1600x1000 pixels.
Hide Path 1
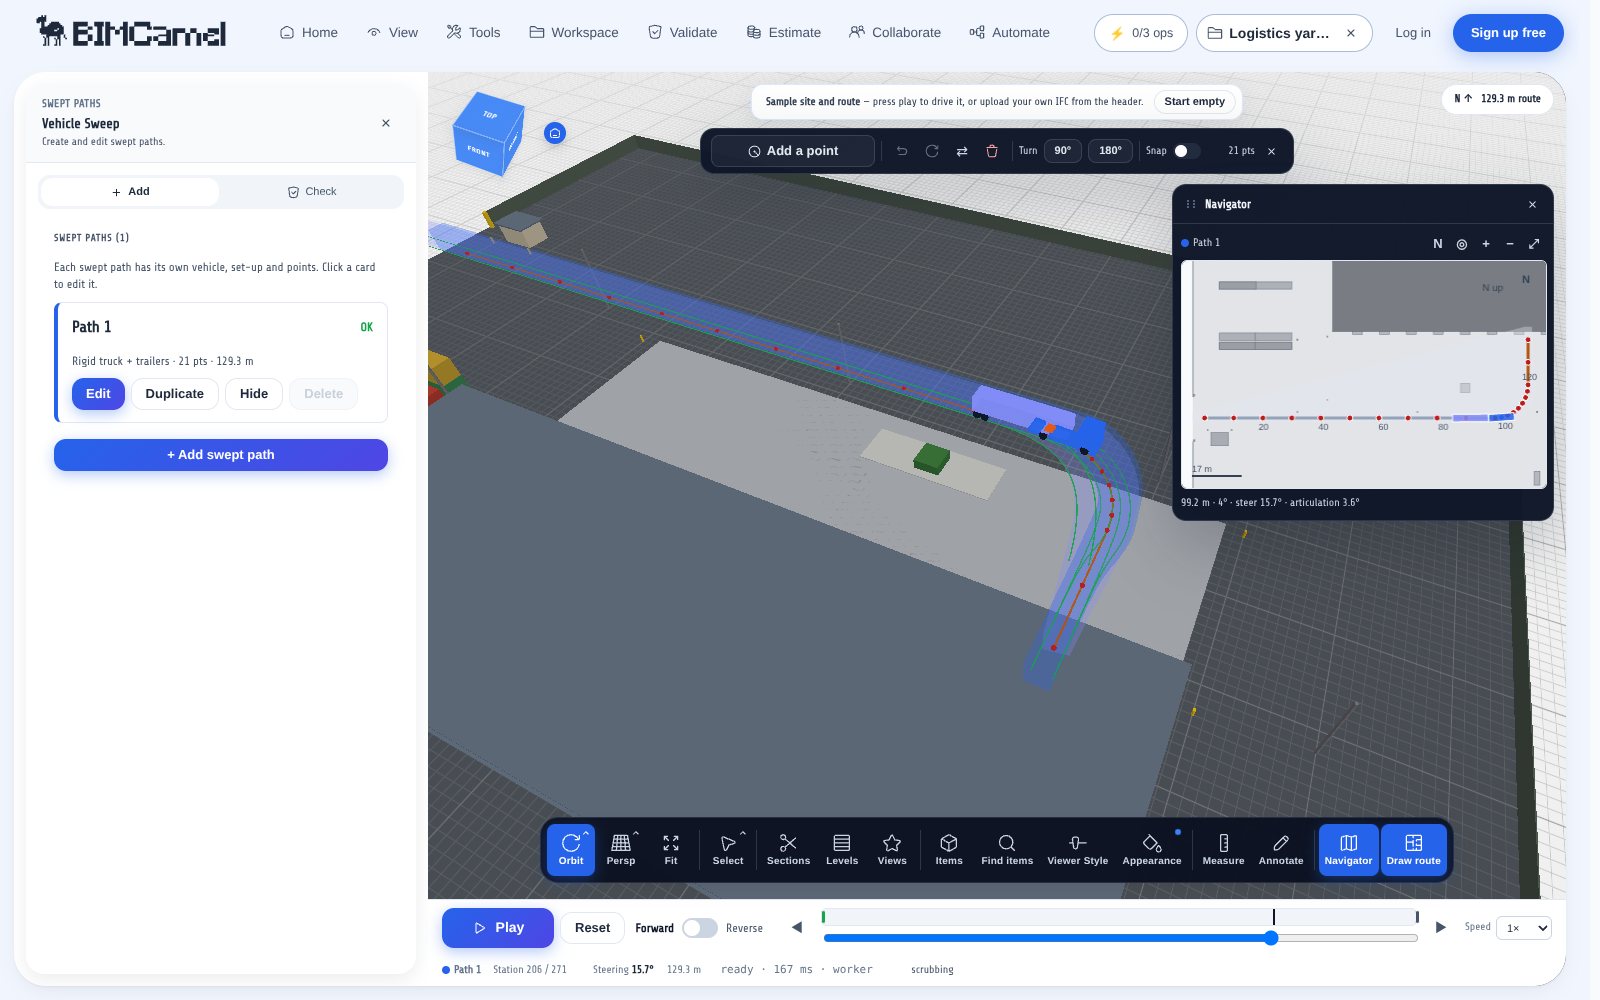point(254,394)
